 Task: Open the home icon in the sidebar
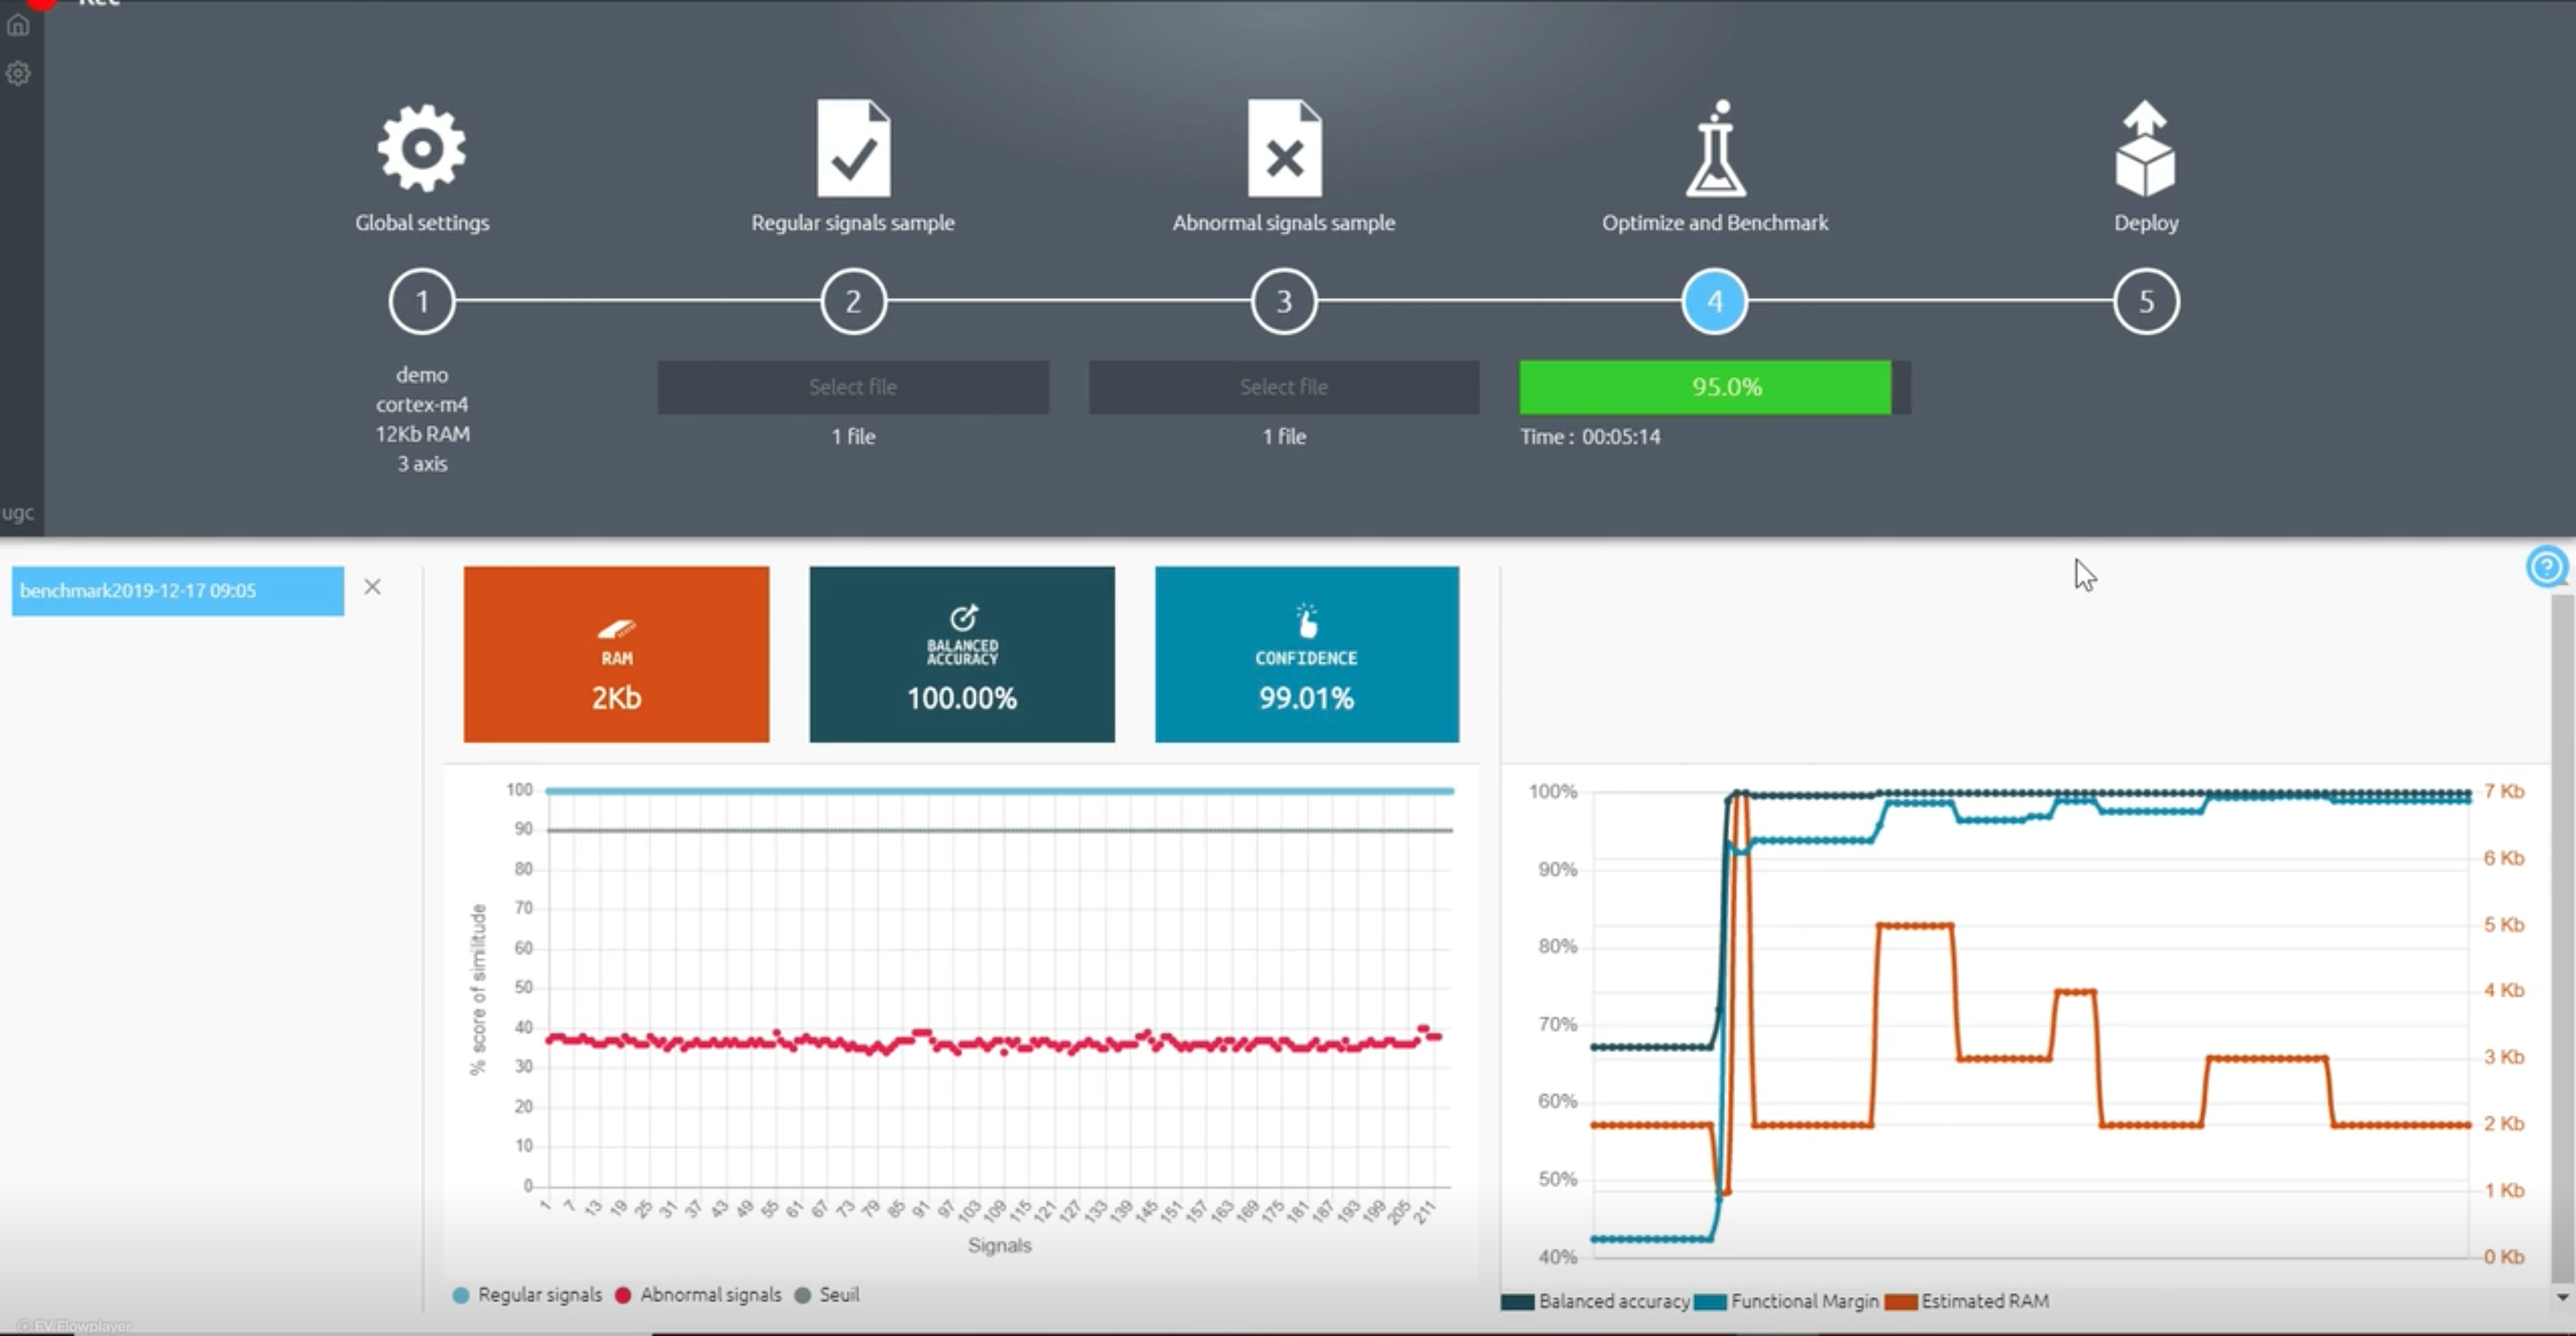pyautogui.click(x=18, y=25)
